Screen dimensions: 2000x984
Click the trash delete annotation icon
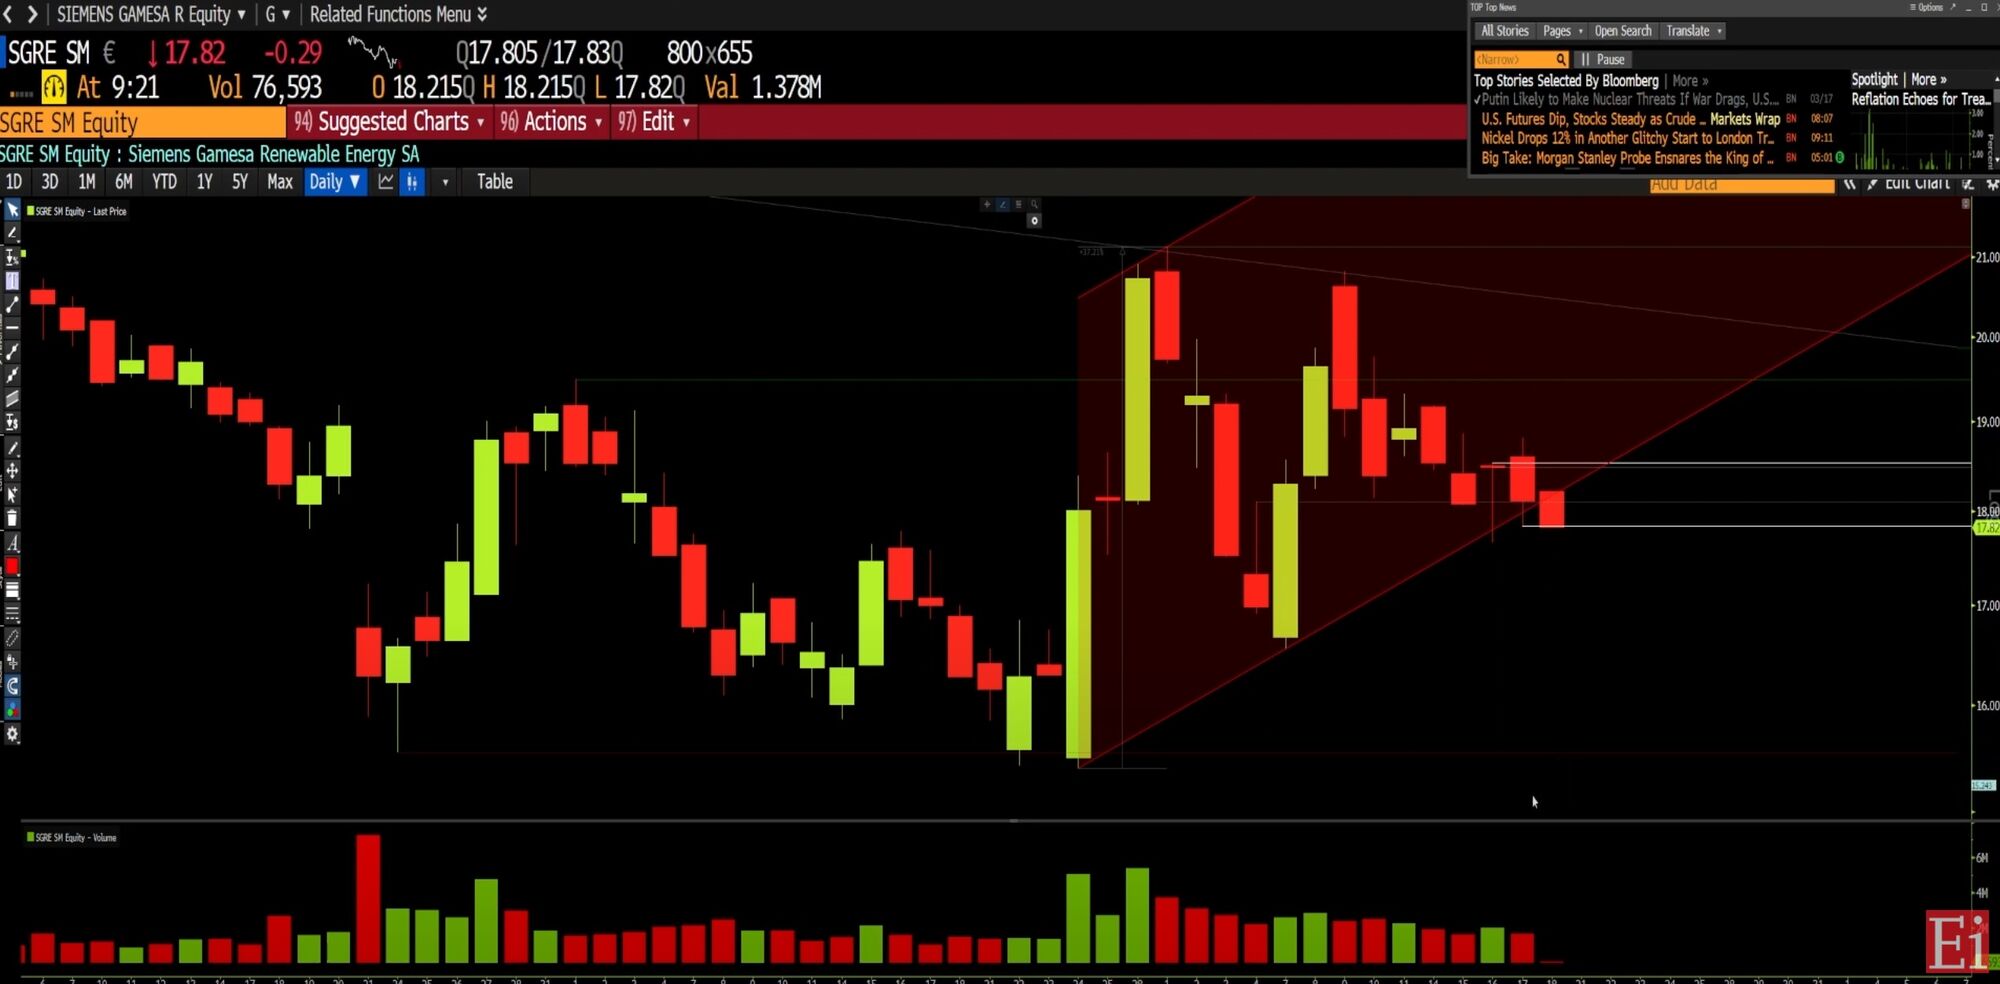(x=12, y=518)
